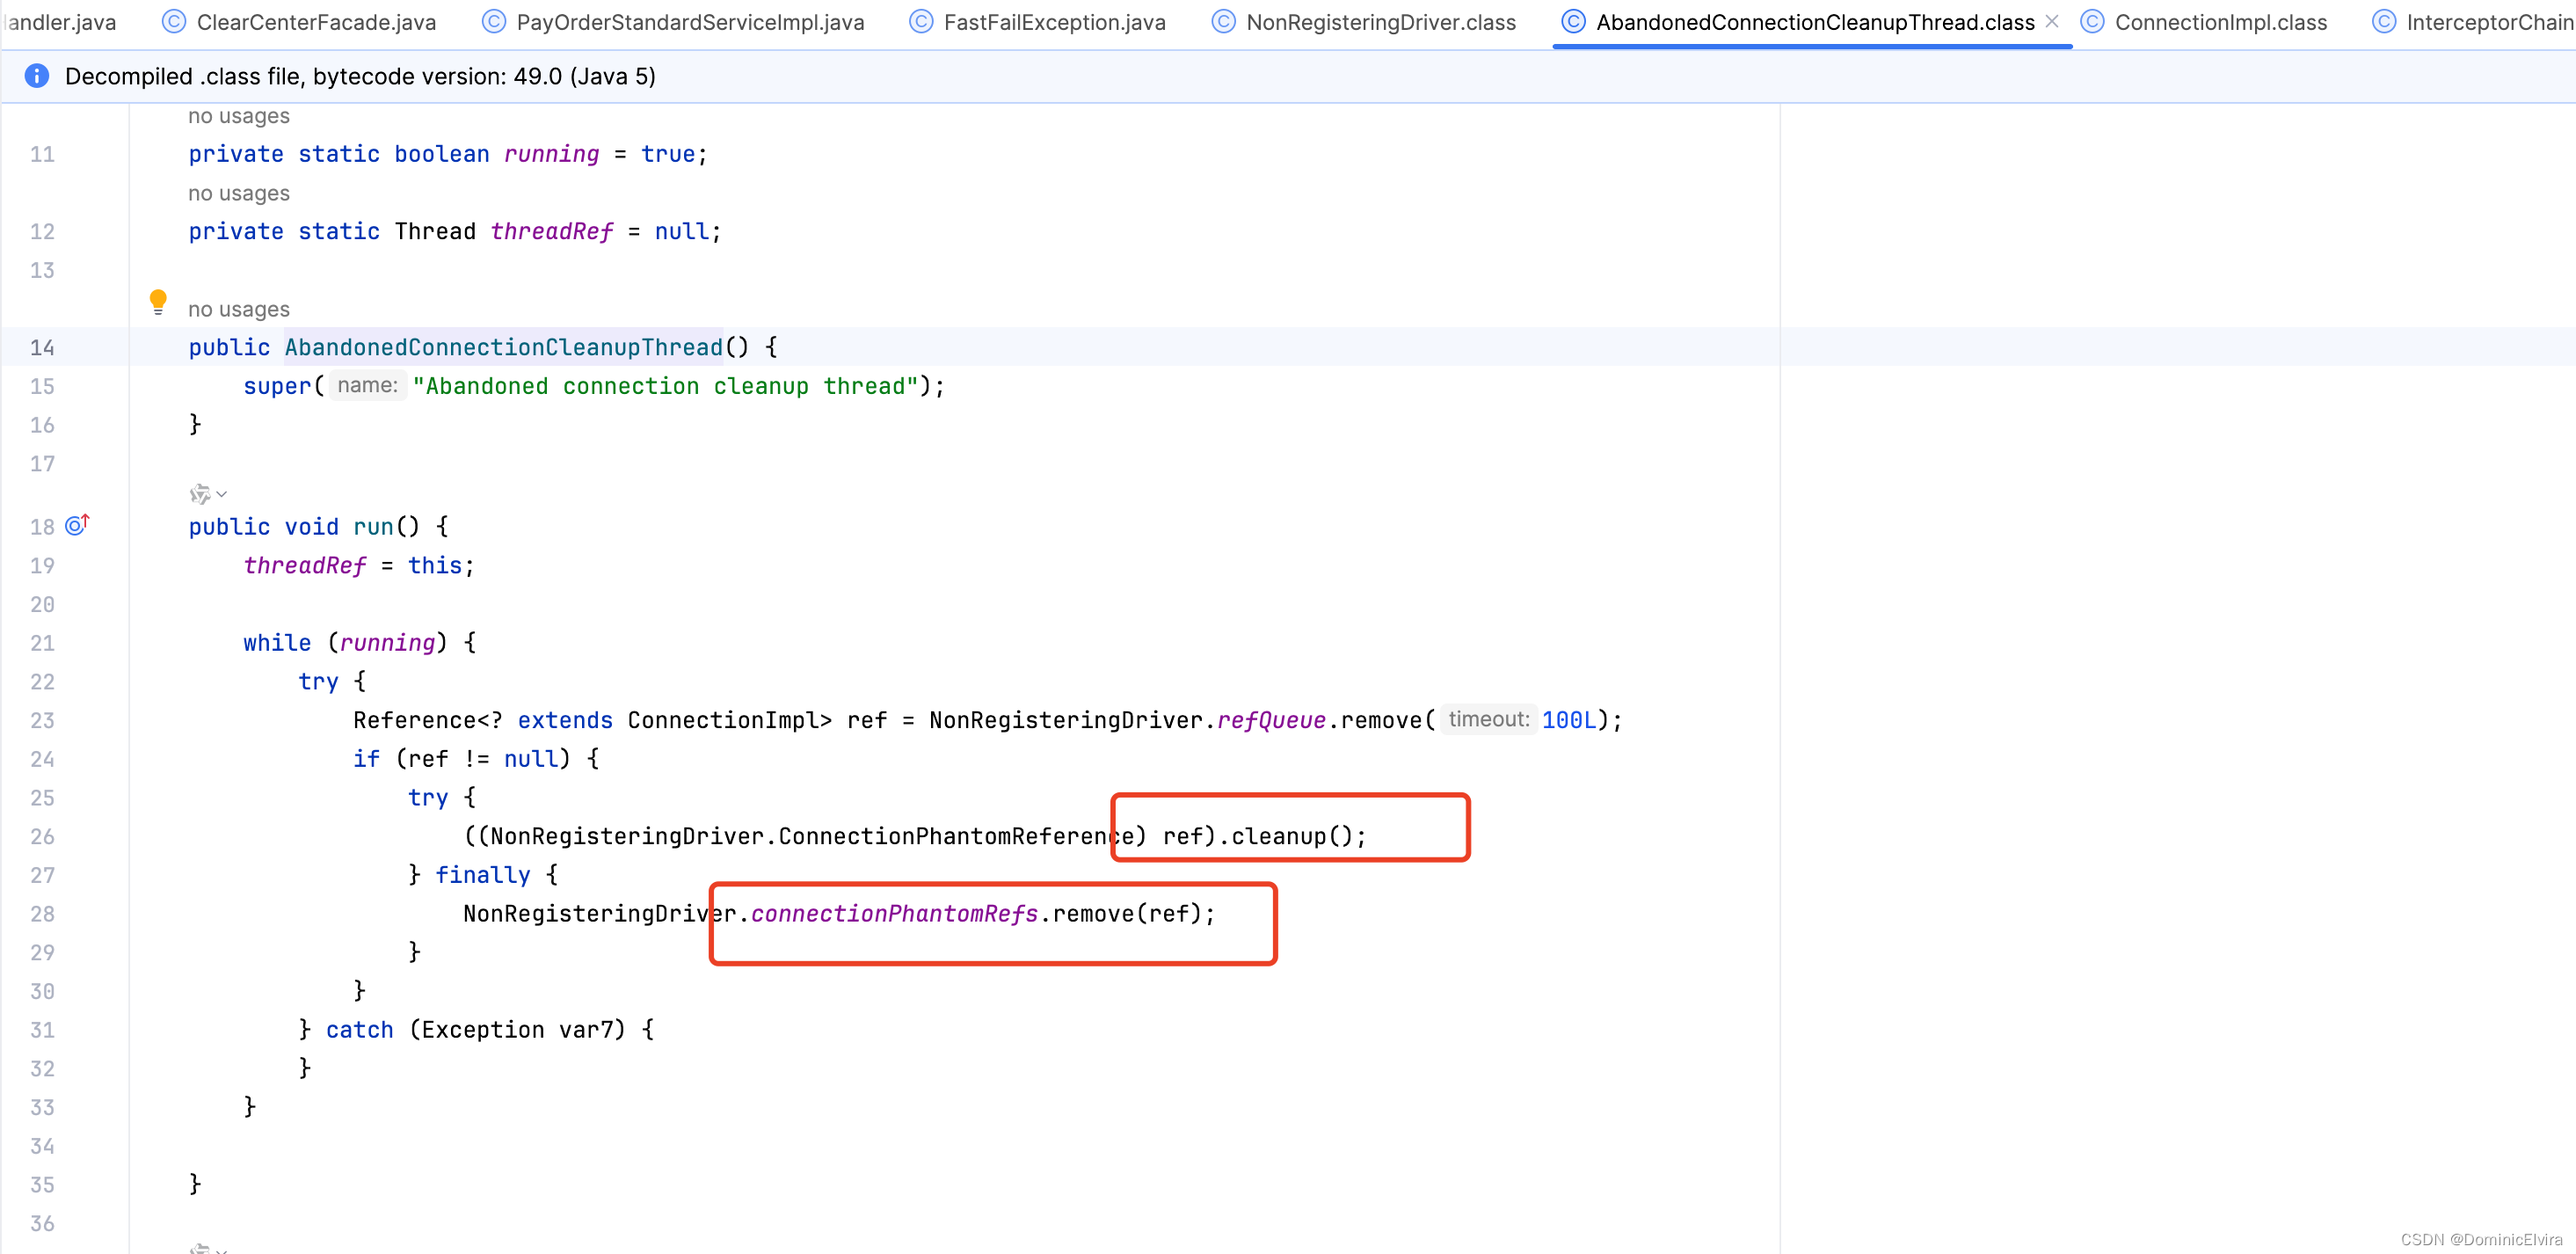Click the Decompiled .class file banner text
This screenshot has width=2576, height=1254.
[360, 76]
